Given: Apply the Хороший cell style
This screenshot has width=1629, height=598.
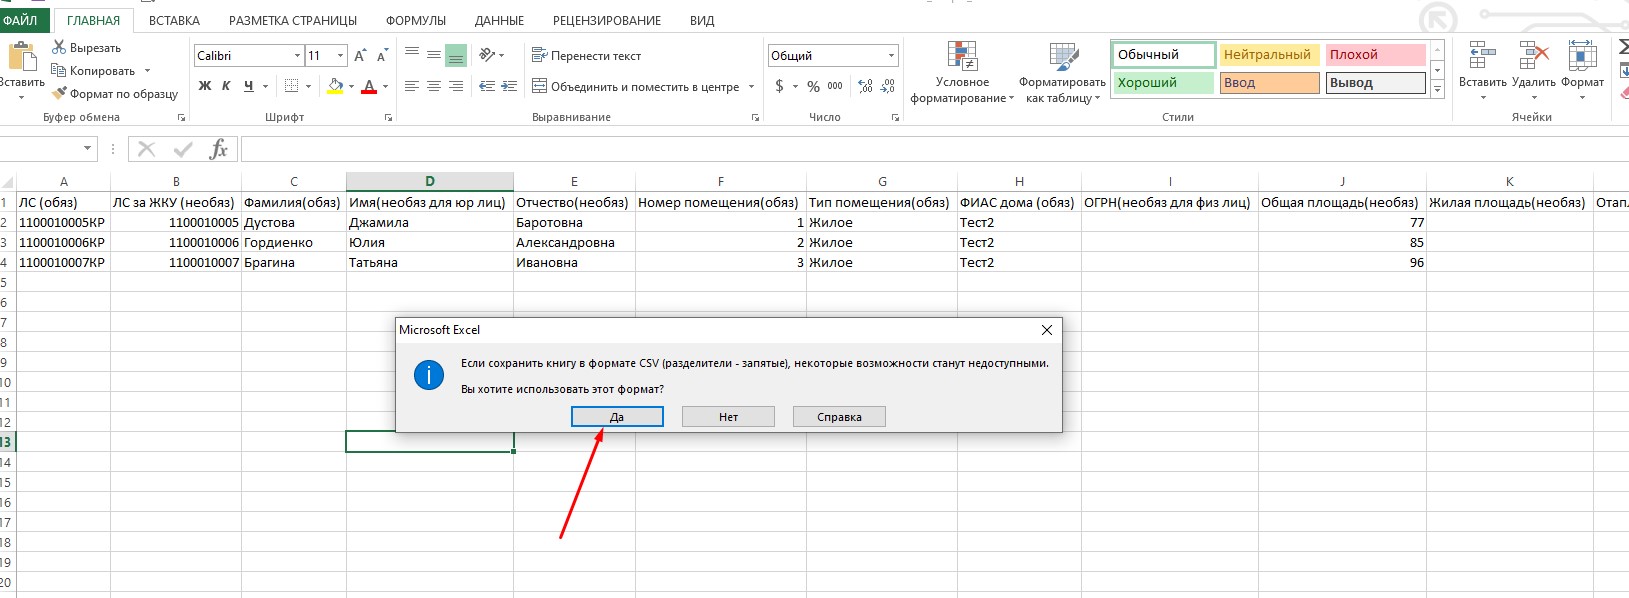Looking at the screenshot, I should pos(1163,83).
